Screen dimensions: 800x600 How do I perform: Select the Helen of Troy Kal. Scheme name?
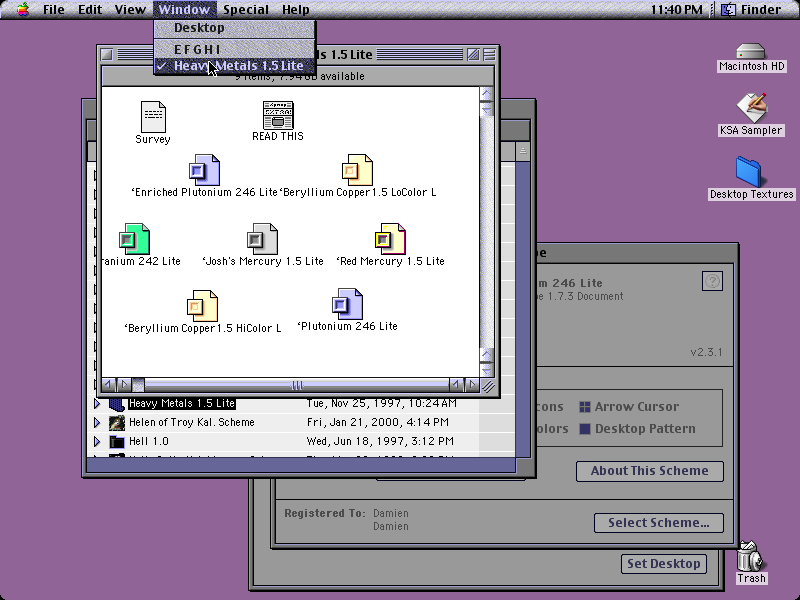click(191, 422)
